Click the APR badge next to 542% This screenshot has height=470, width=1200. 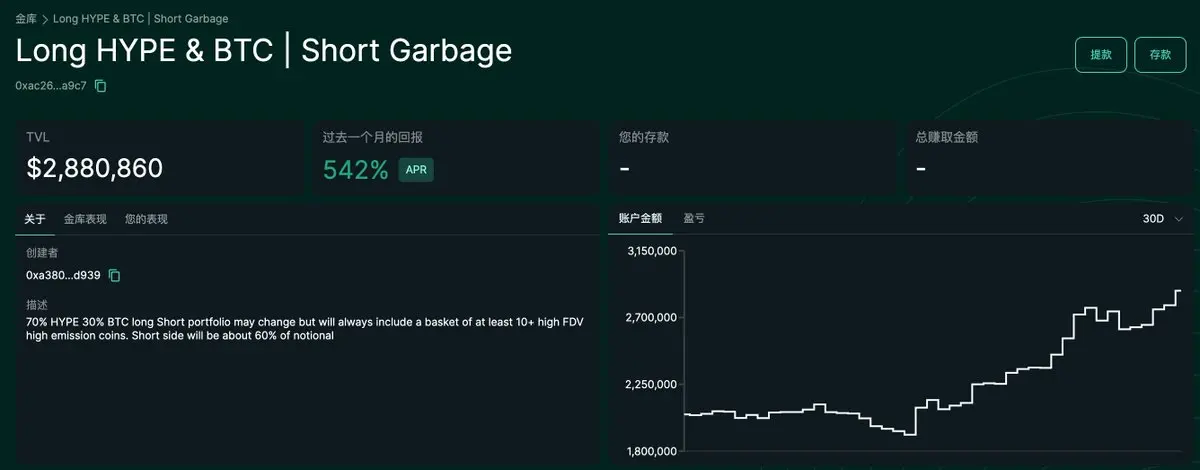coord(416,170)
